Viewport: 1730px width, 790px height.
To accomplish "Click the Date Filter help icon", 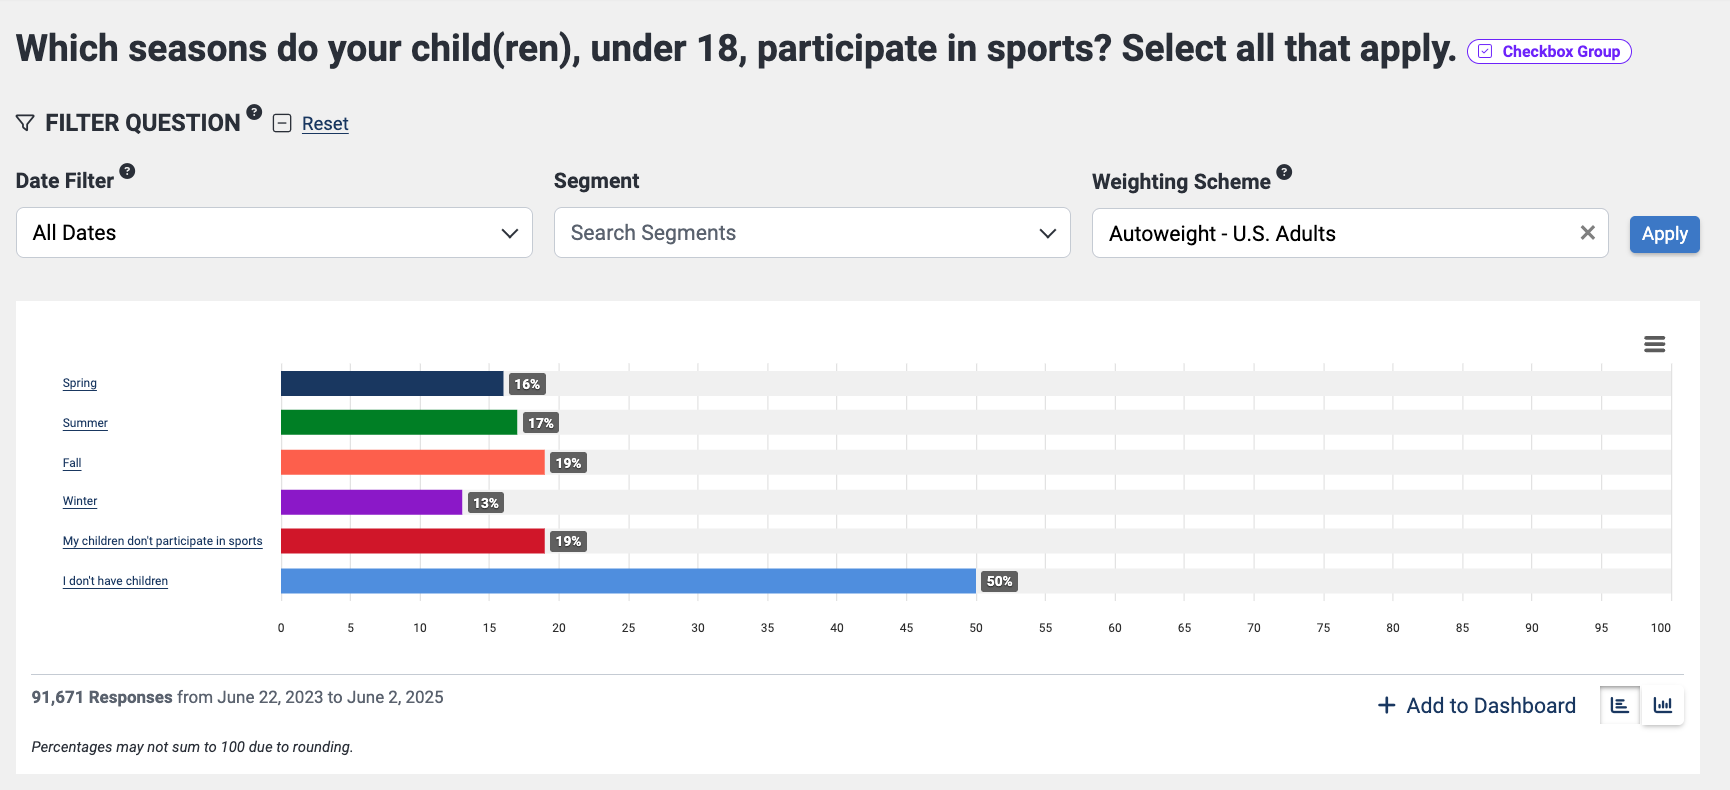I will 127,171.
